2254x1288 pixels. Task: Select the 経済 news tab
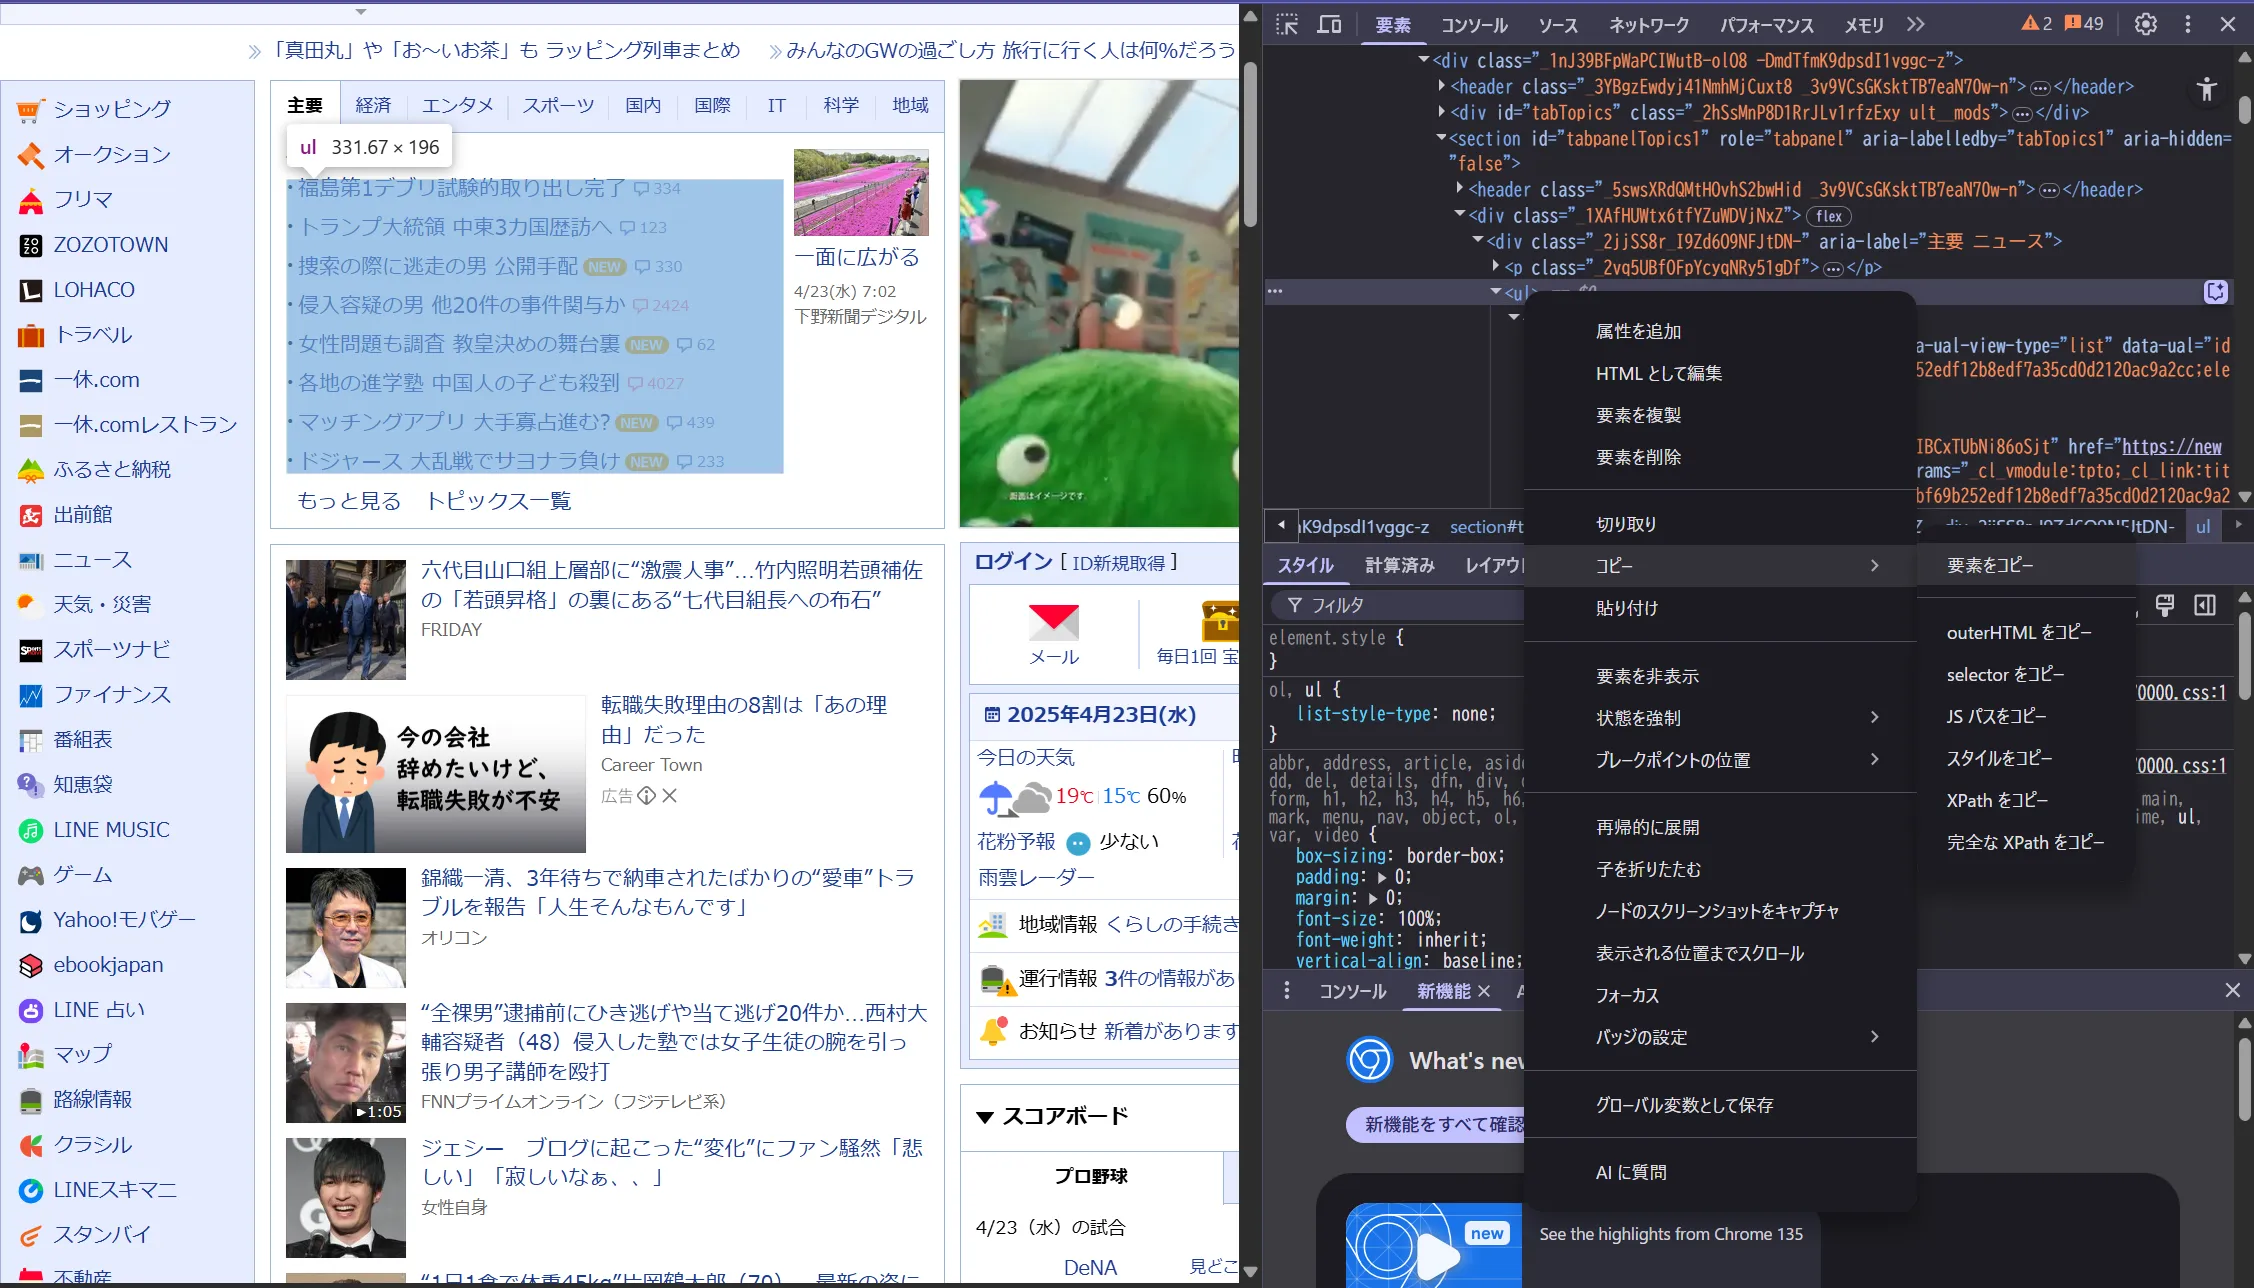click(x=373, y=106)
